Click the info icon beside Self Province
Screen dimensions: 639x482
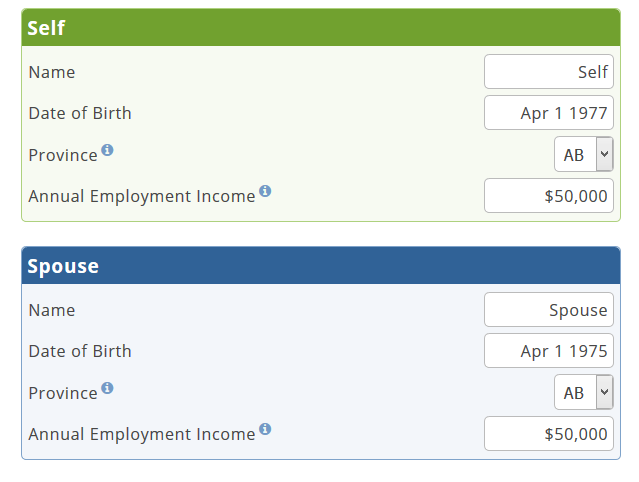(107, 150)
